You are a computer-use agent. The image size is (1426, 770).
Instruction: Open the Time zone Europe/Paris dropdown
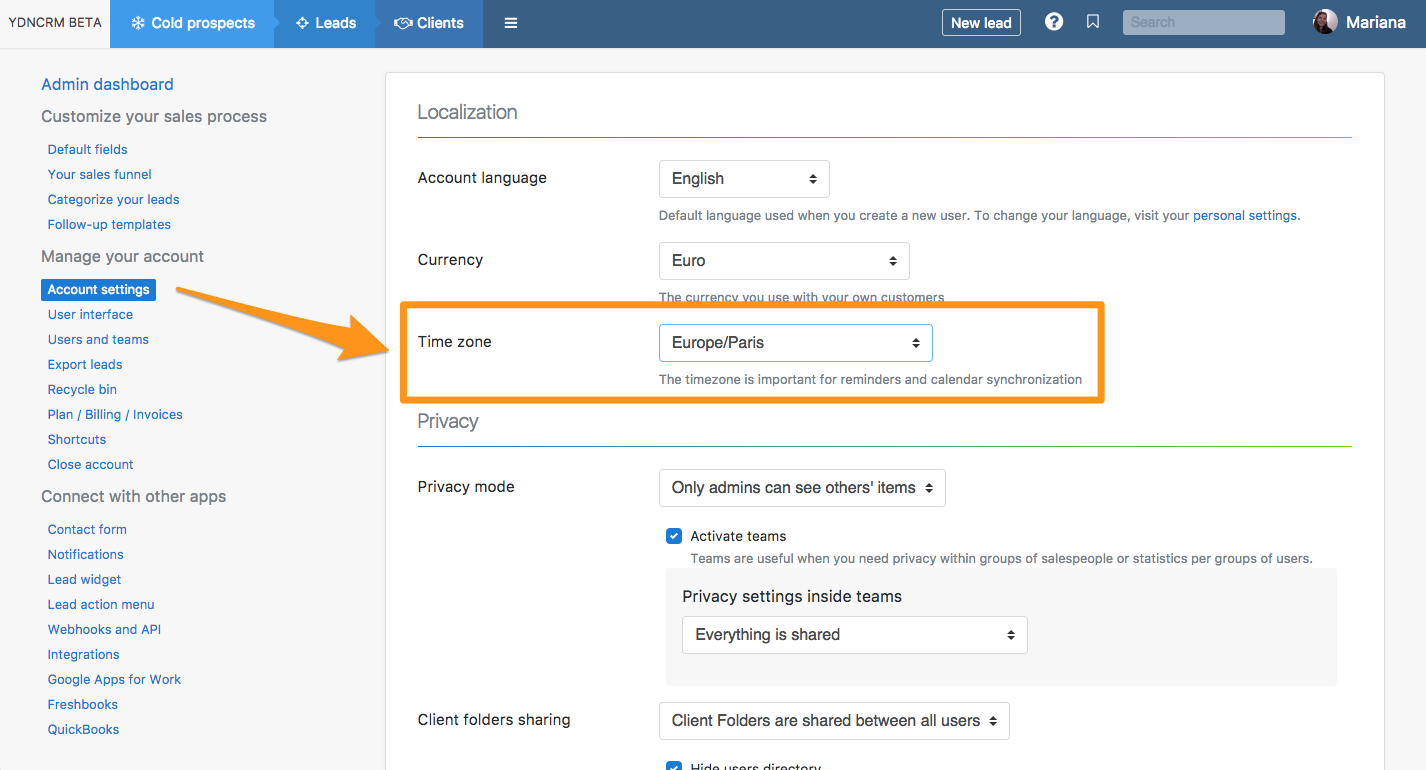(795, 343)
